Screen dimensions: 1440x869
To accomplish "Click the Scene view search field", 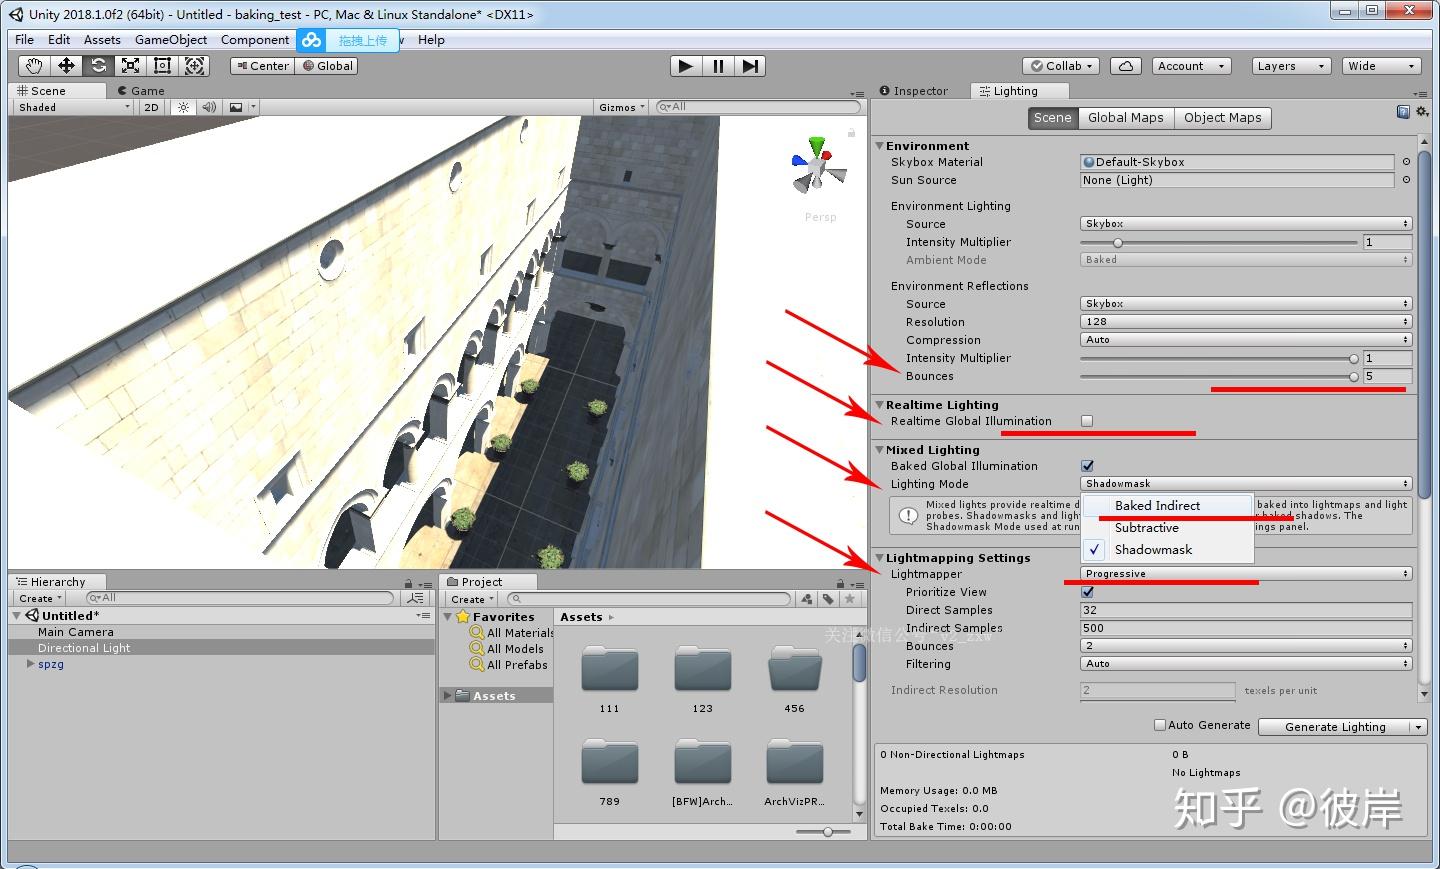I will (758, 107).
